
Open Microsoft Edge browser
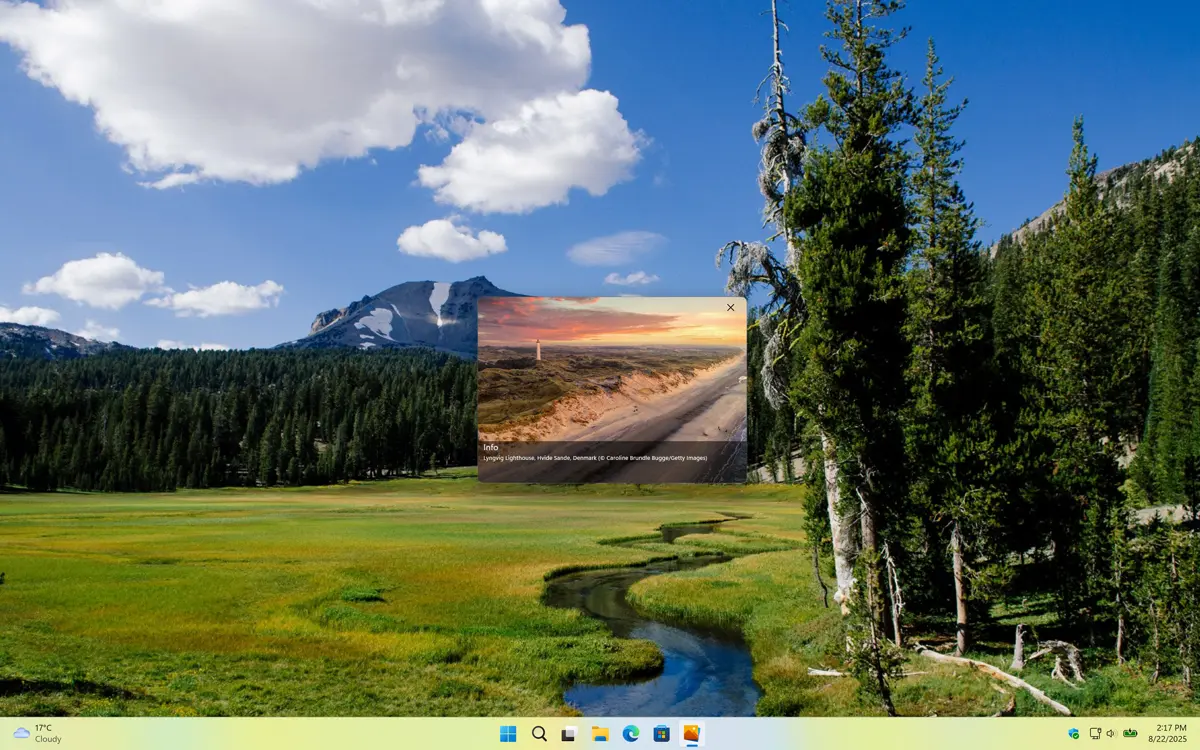coord(631,734)
